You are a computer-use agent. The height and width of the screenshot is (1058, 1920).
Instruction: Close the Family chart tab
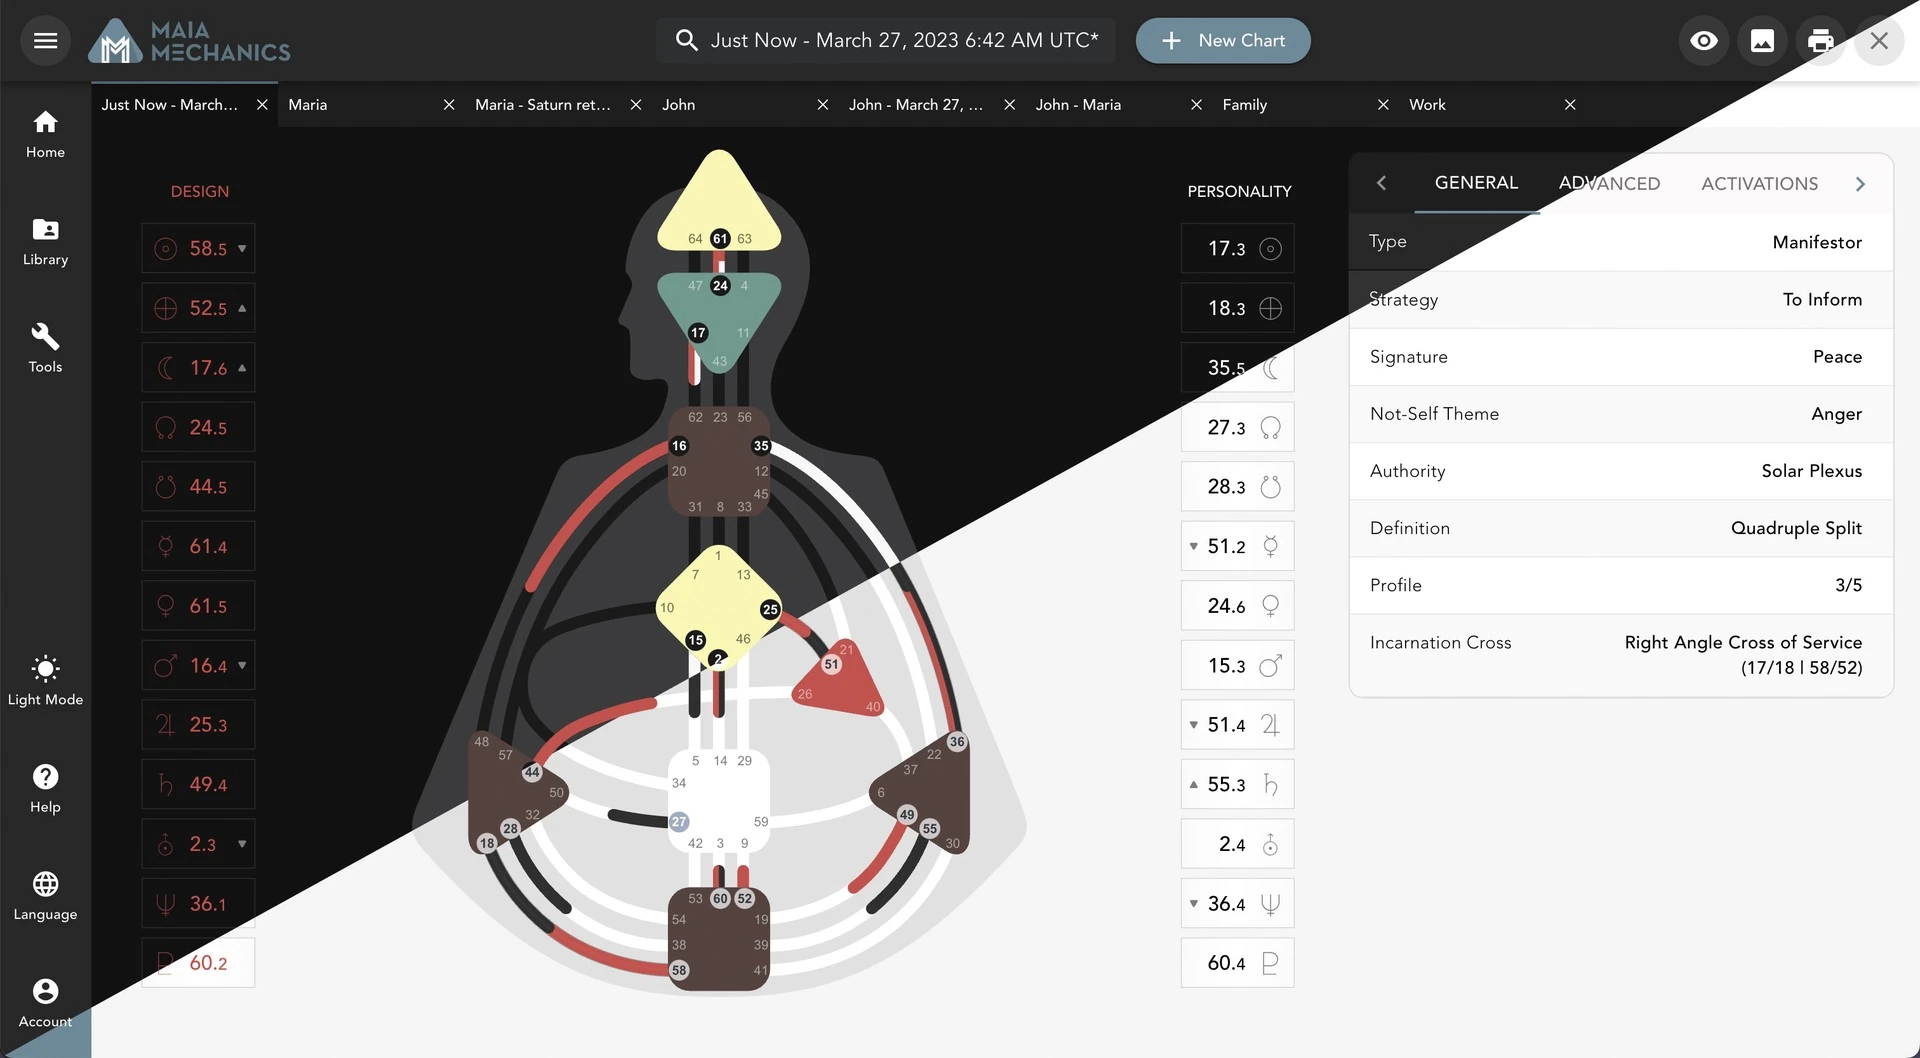click(x=1383, y=105)
